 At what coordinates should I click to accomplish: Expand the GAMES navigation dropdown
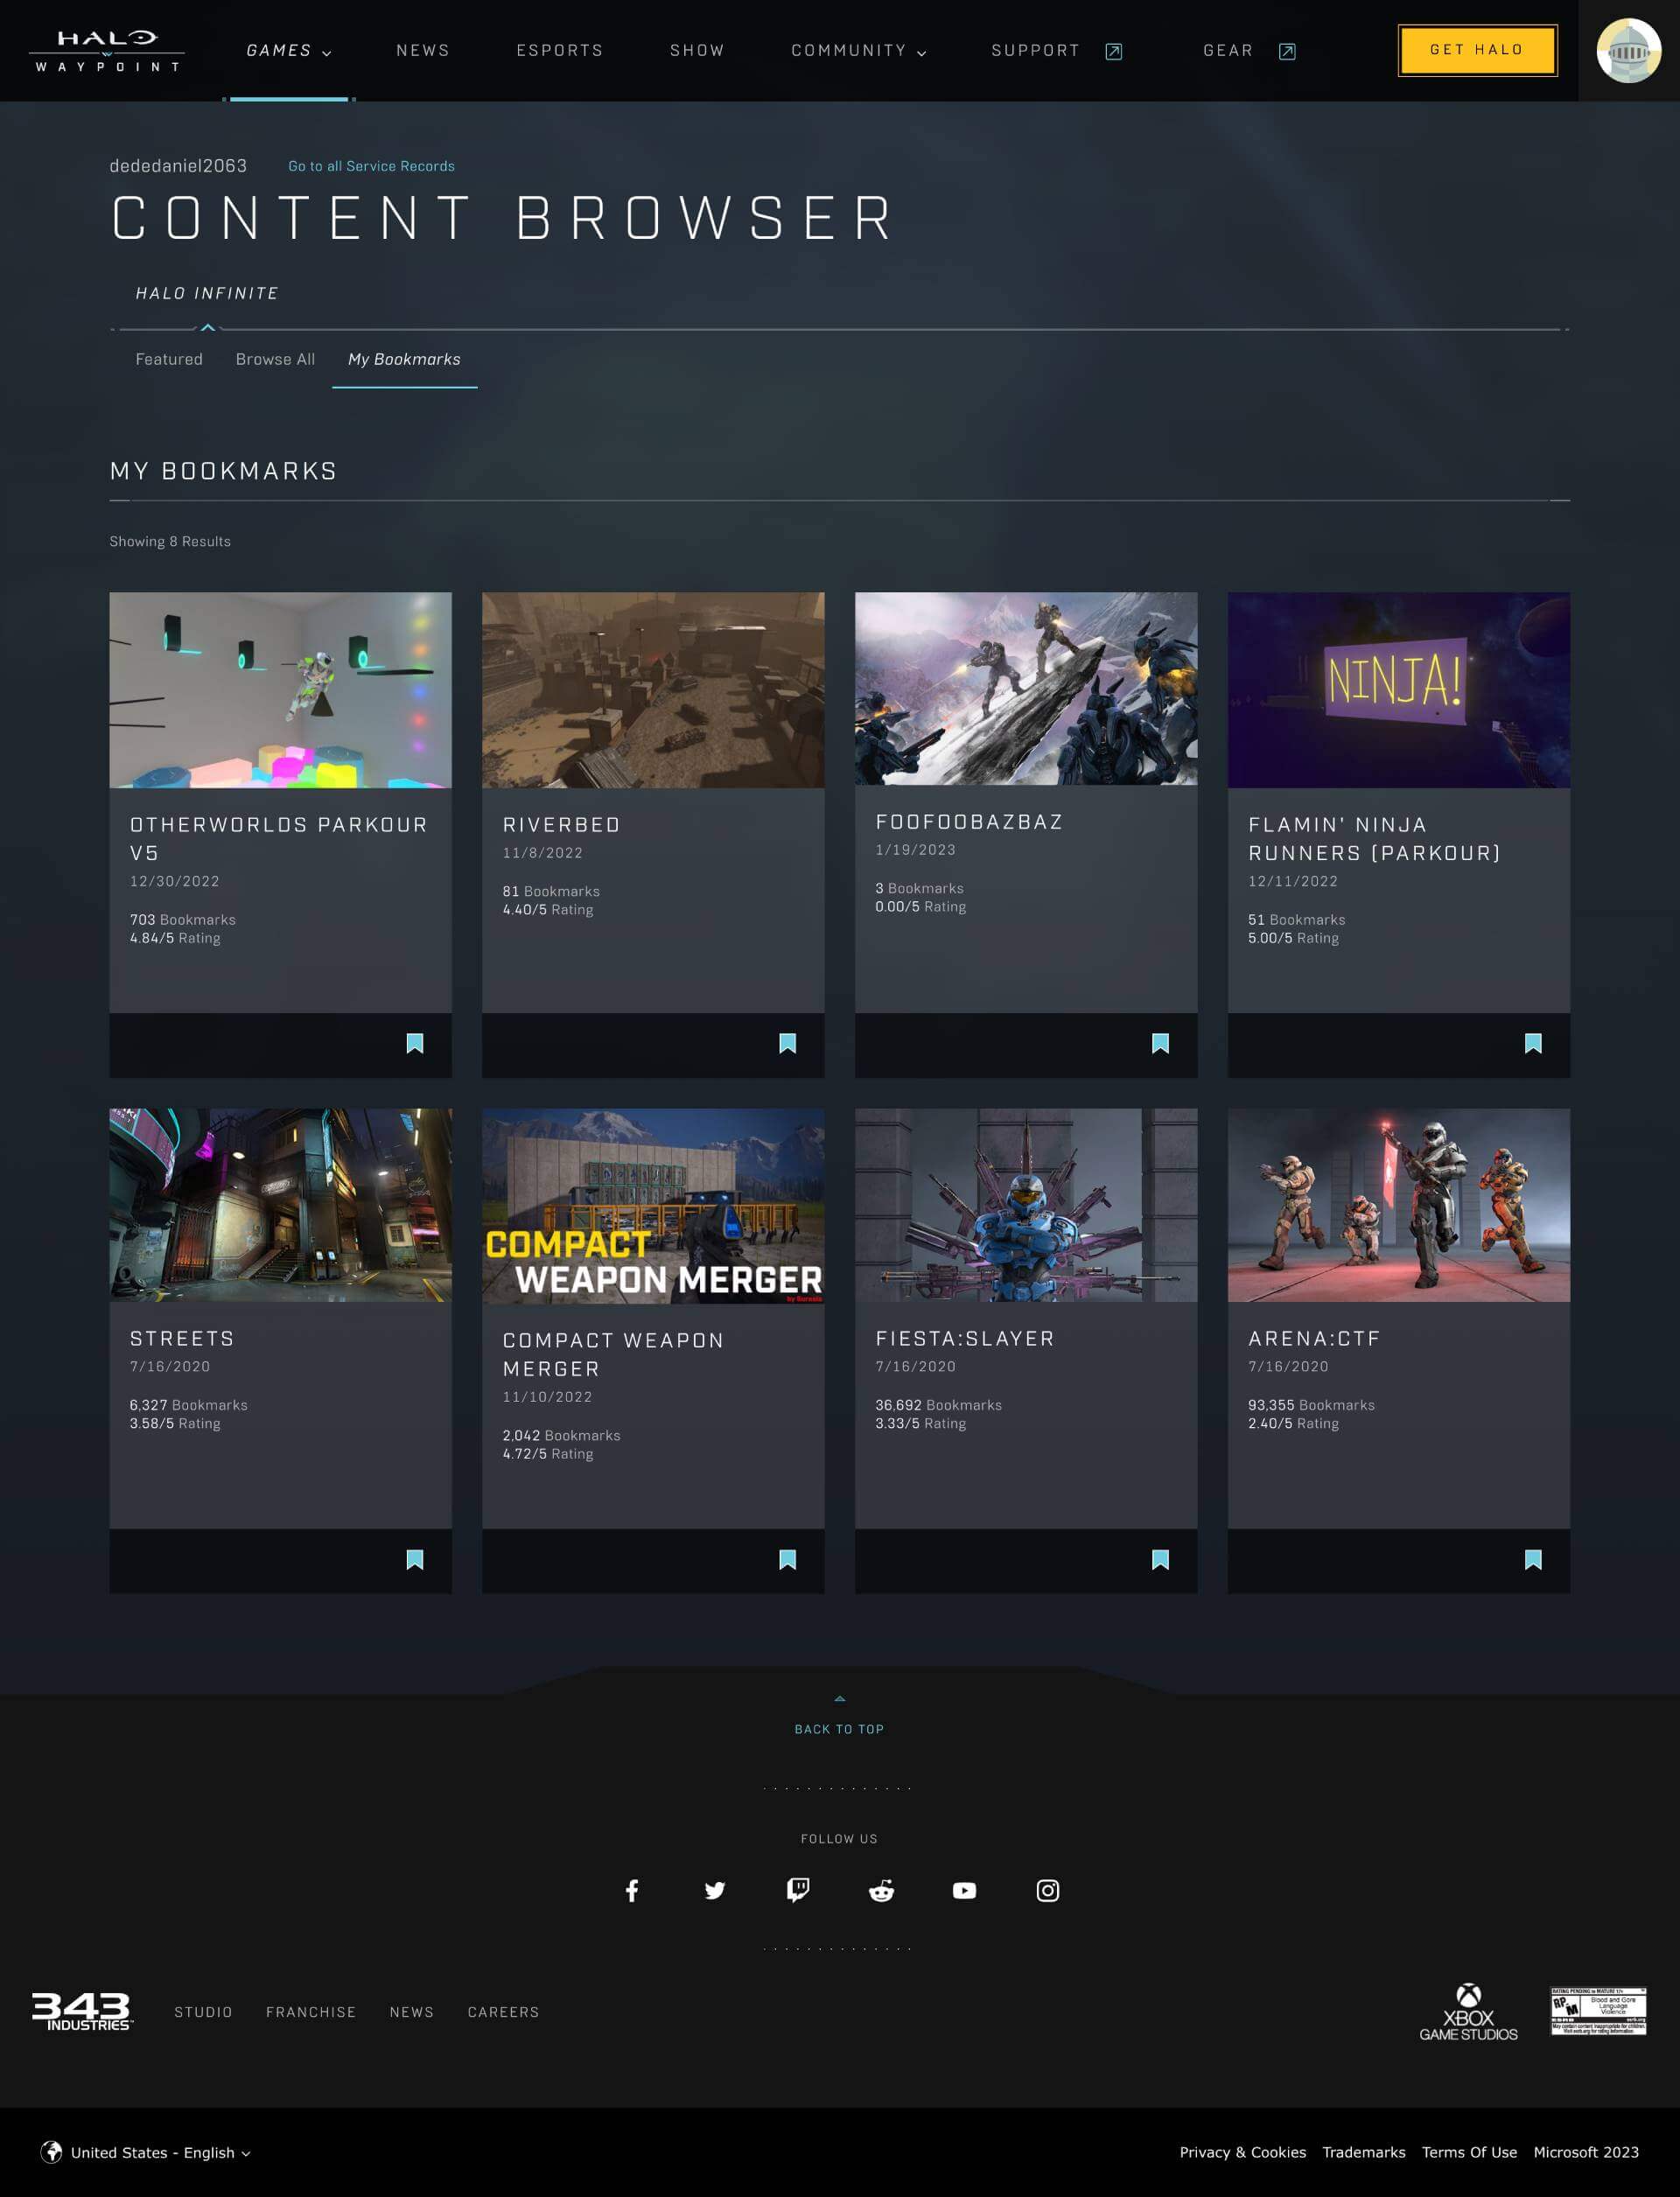(289, 49)
